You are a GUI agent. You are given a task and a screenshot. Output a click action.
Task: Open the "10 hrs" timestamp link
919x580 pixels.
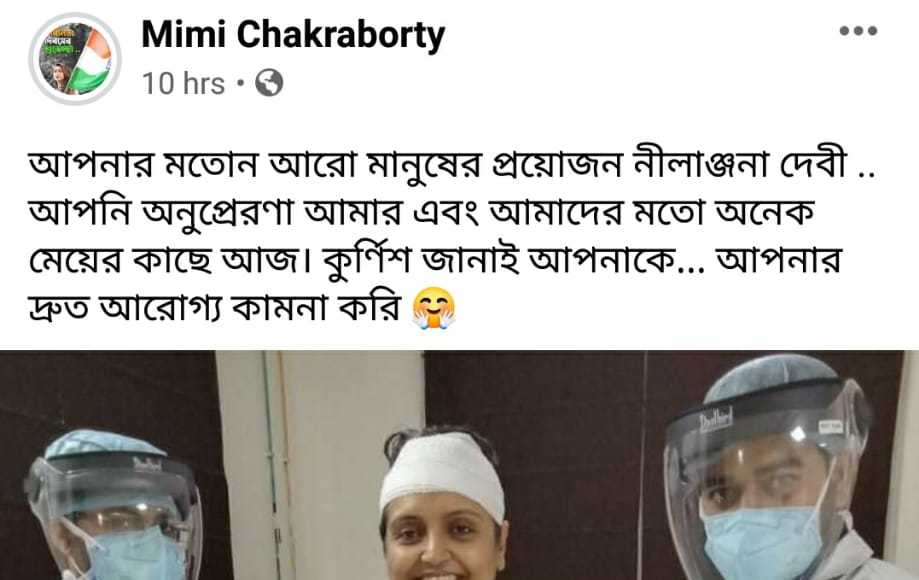click(183, 83)
